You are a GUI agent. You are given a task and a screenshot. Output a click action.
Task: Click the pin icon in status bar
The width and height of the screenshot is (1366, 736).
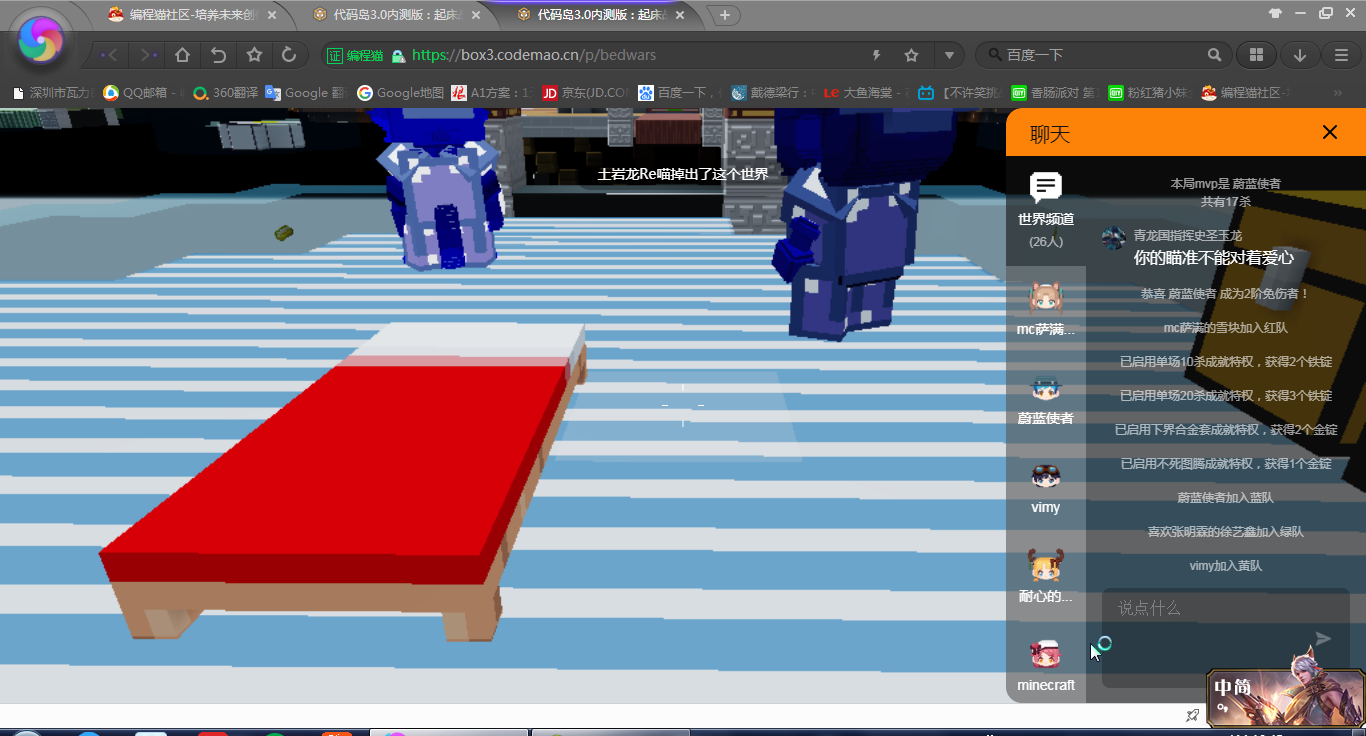pyautogui.click(x=1192, y=715)
